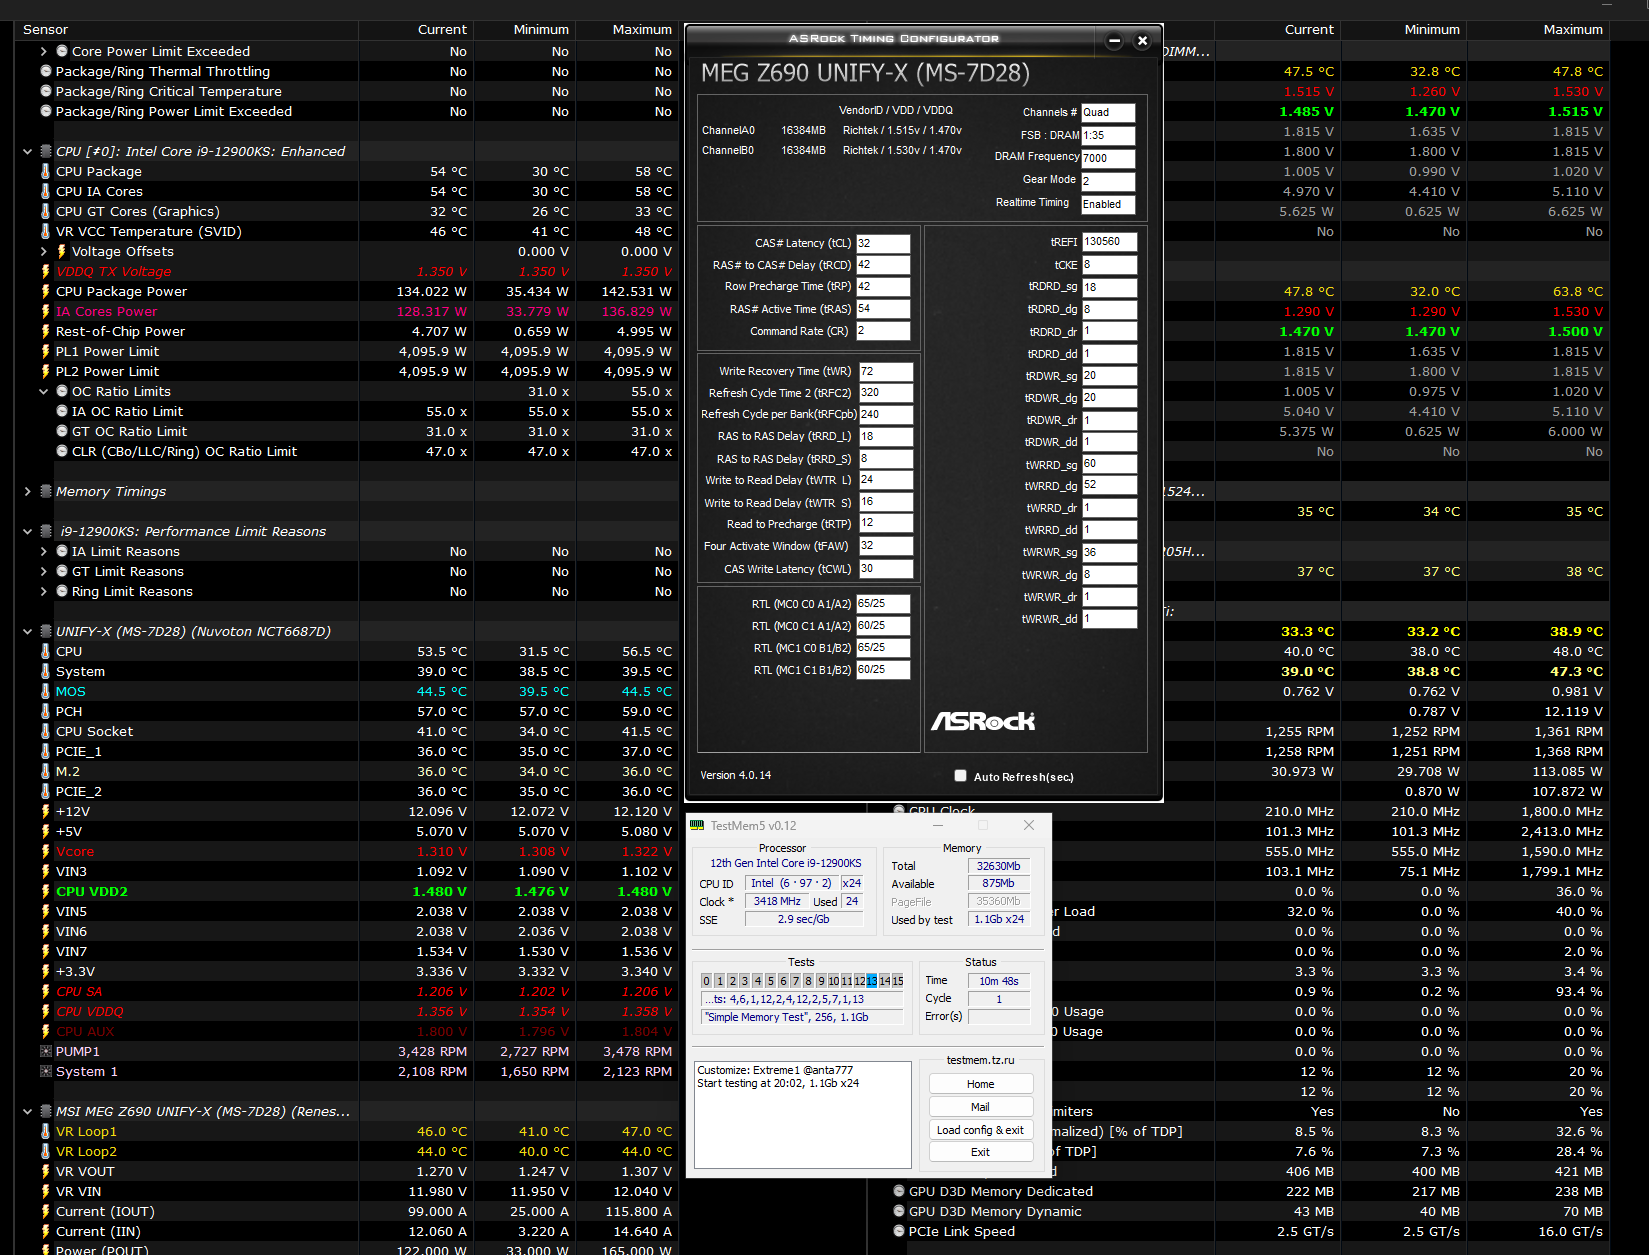This screenshot has width=1649, height=1255.
Task: Expand the IA Limit Reasons row
Action: click(x=44, y=551)
